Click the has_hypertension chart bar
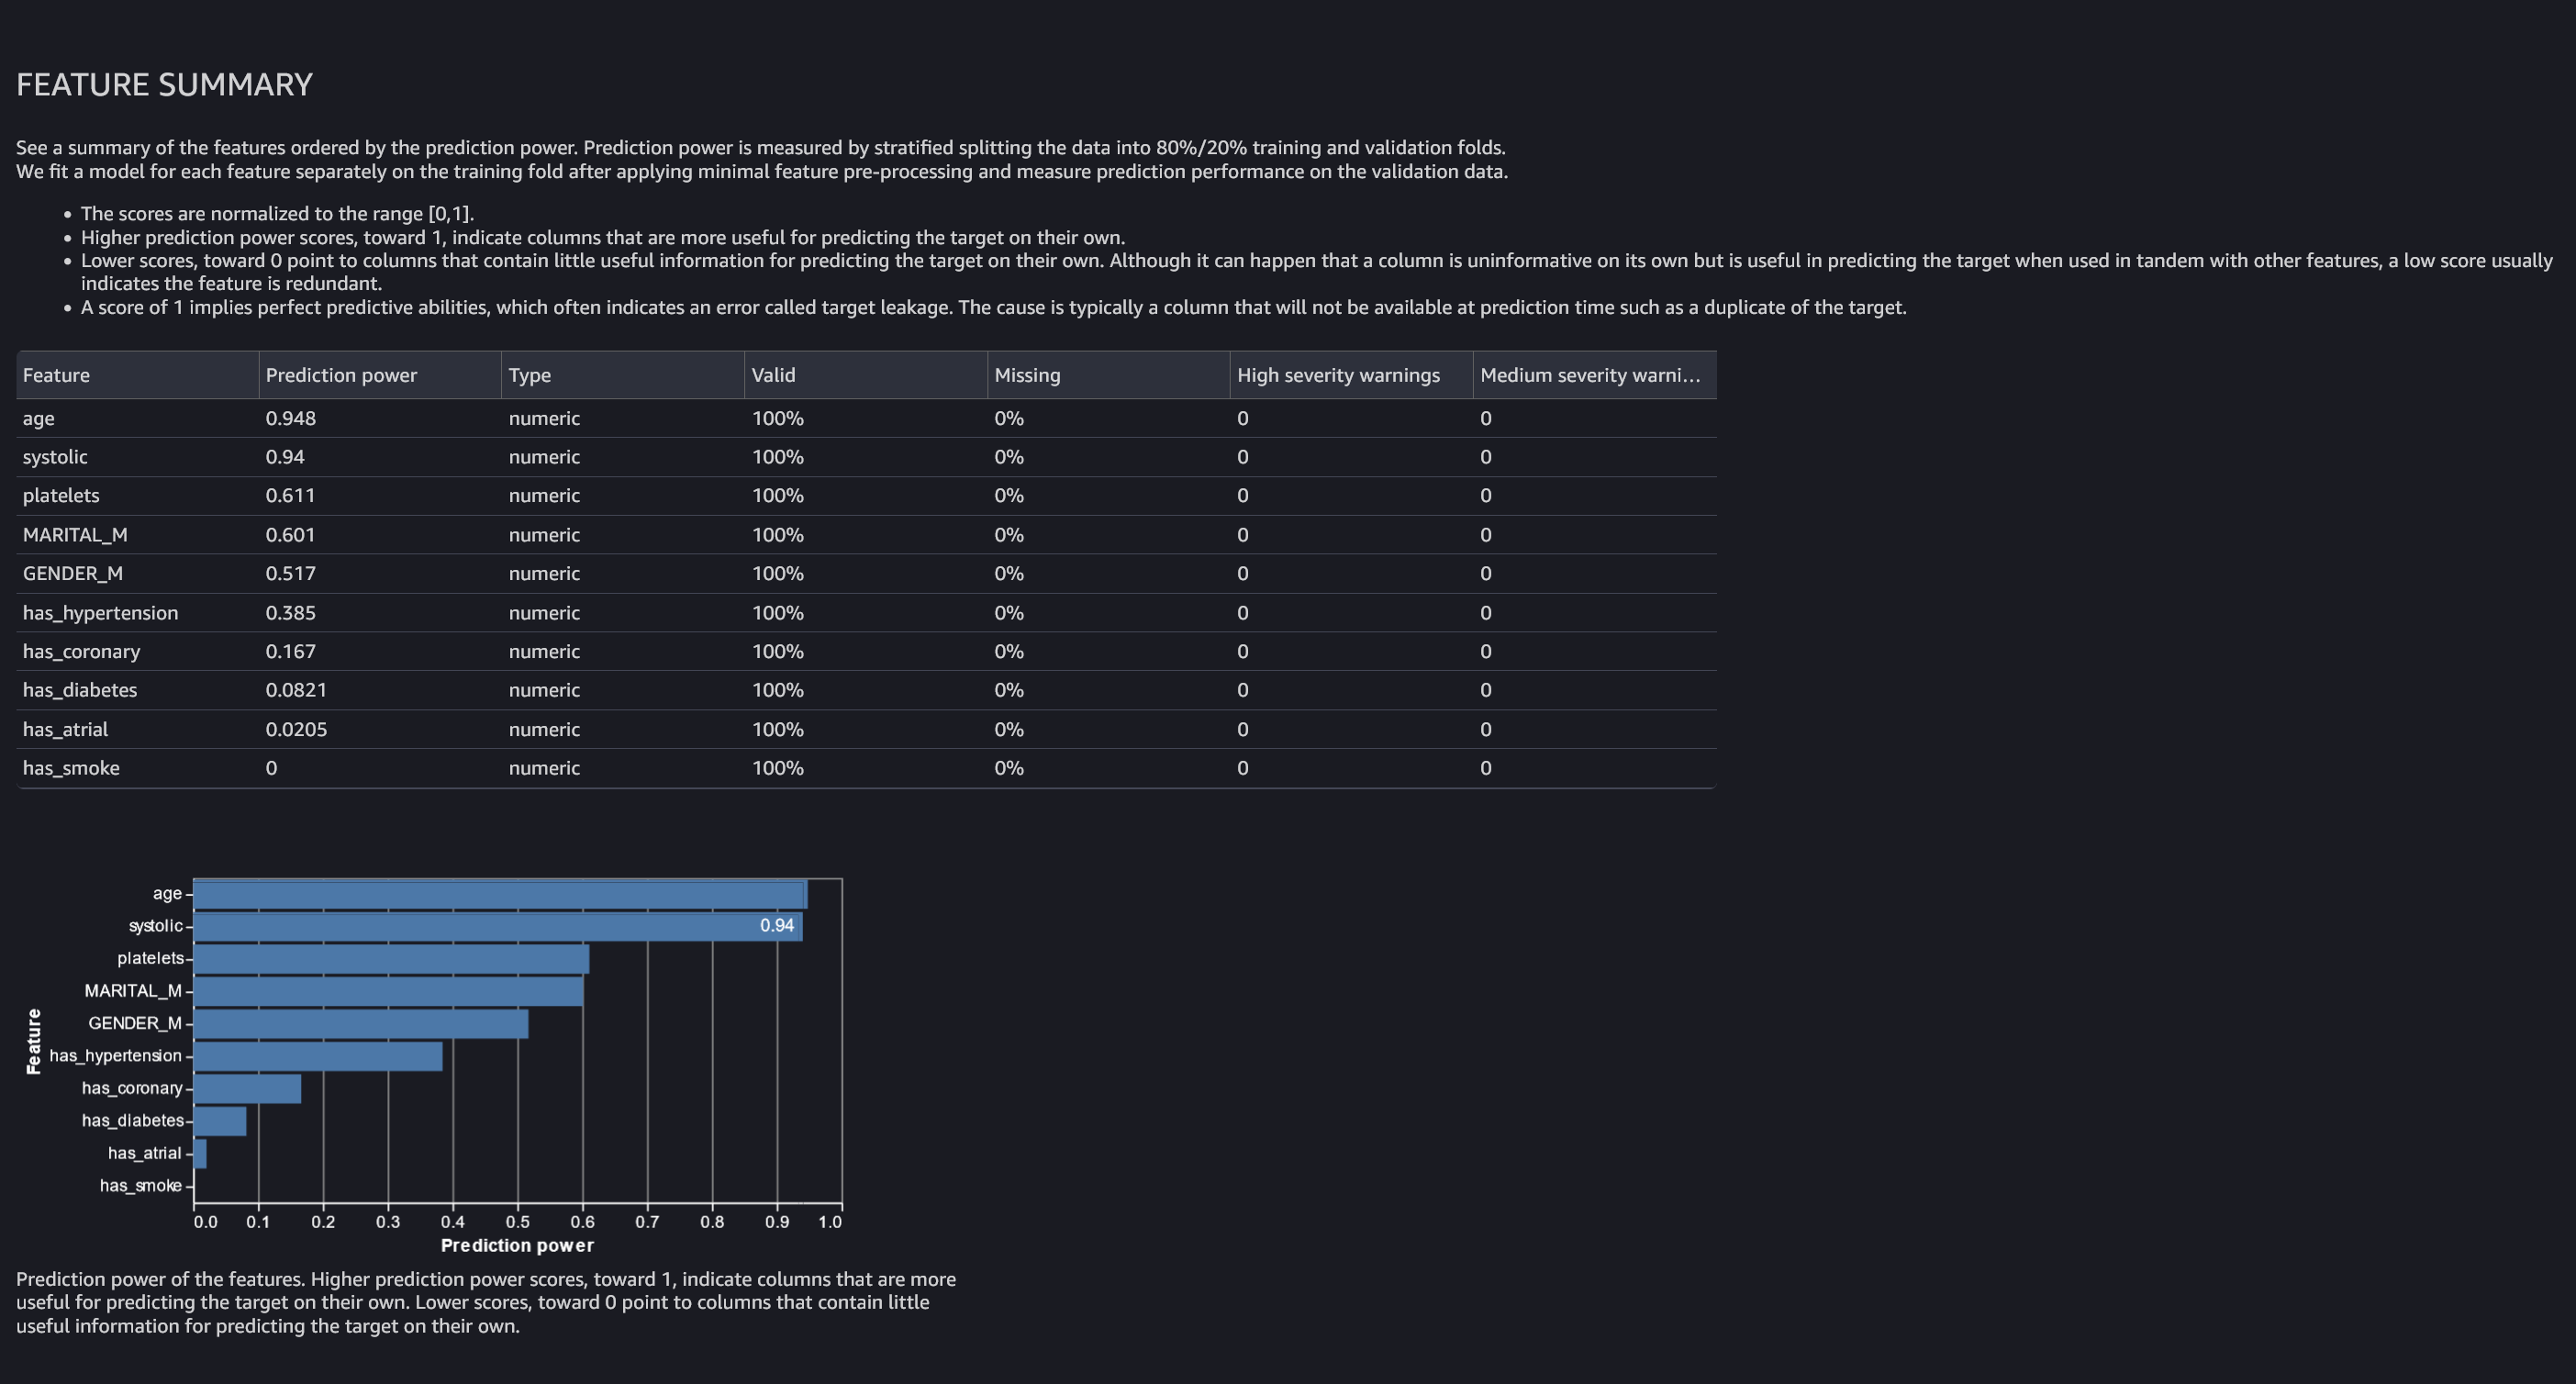The image size is (2576, 1384). click(318, 1056)
